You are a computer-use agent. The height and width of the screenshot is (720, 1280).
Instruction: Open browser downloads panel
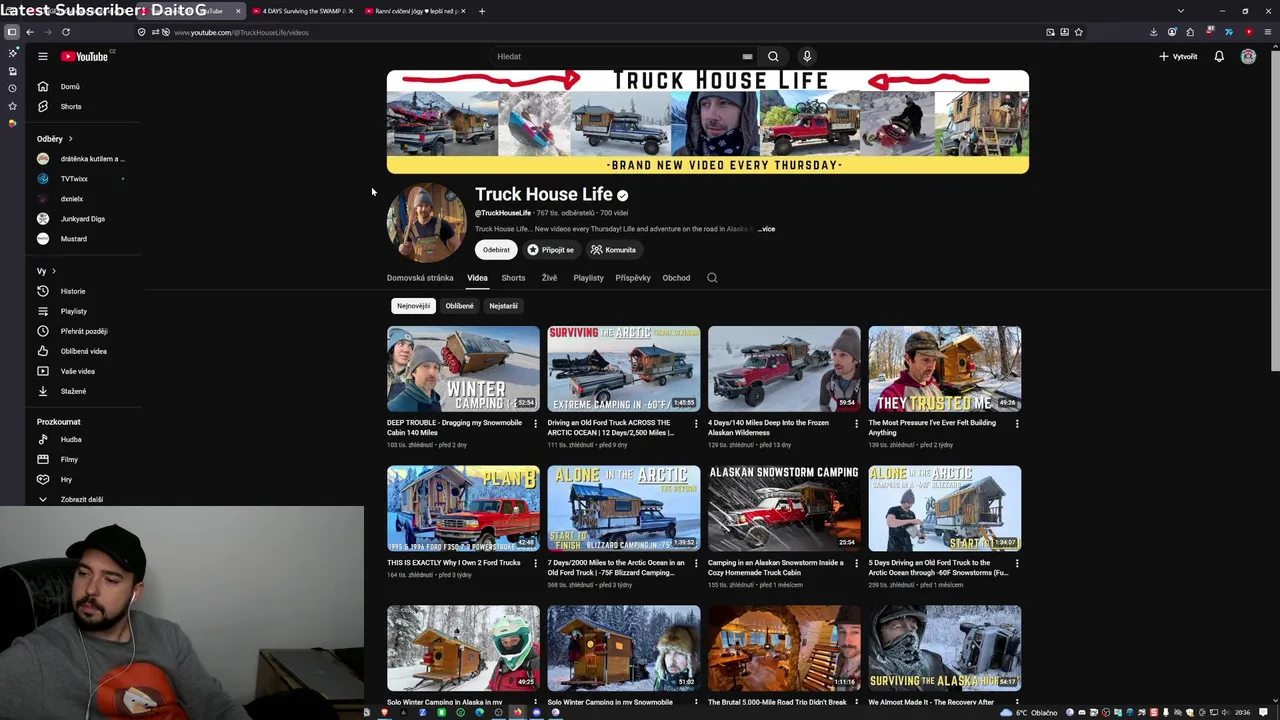click(x=1154, y=32)
